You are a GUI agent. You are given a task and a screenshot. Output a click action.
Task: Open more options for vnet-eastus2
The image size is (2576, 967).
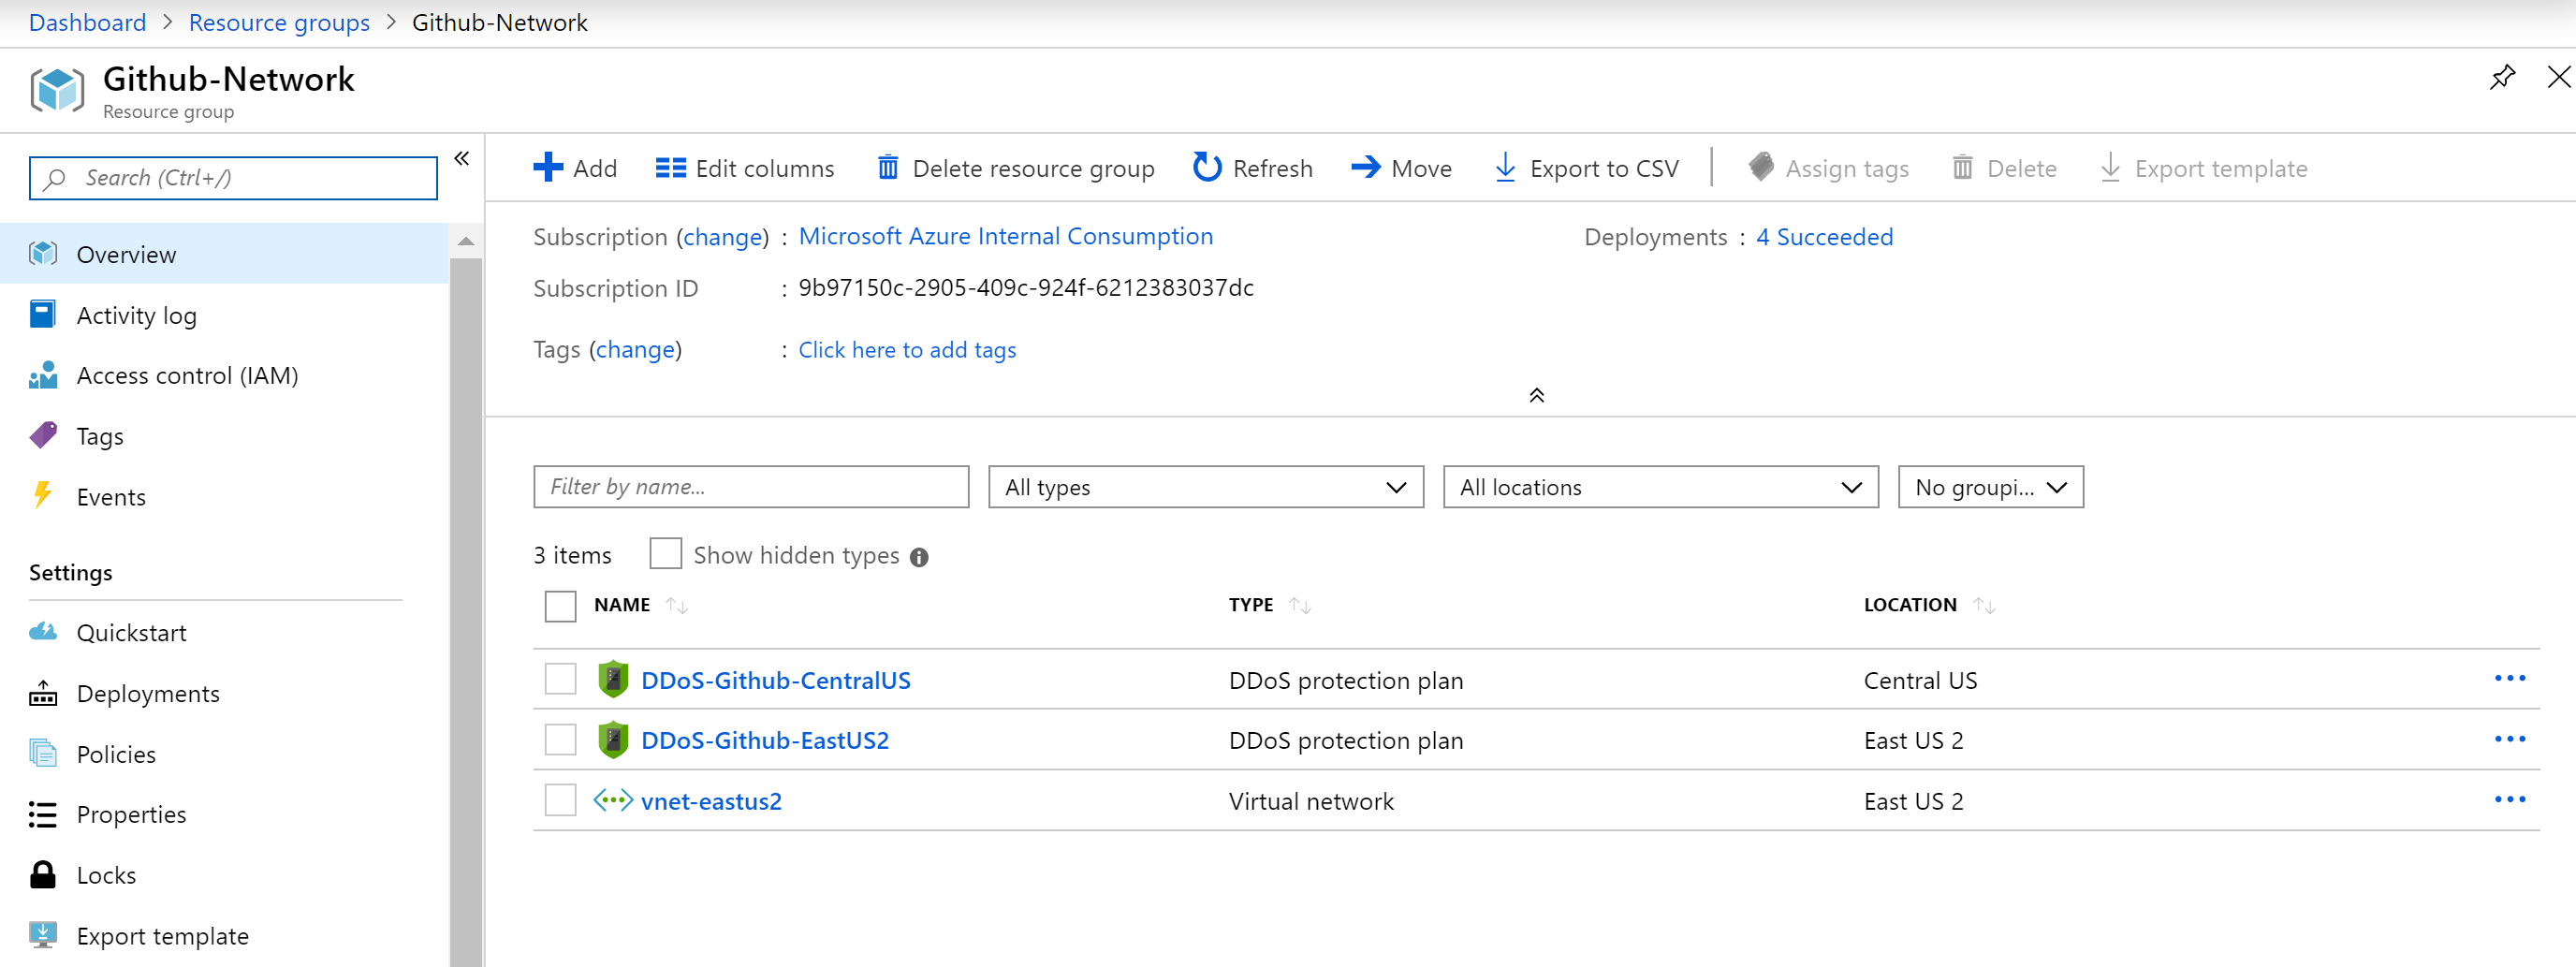tap(2509, 800)
